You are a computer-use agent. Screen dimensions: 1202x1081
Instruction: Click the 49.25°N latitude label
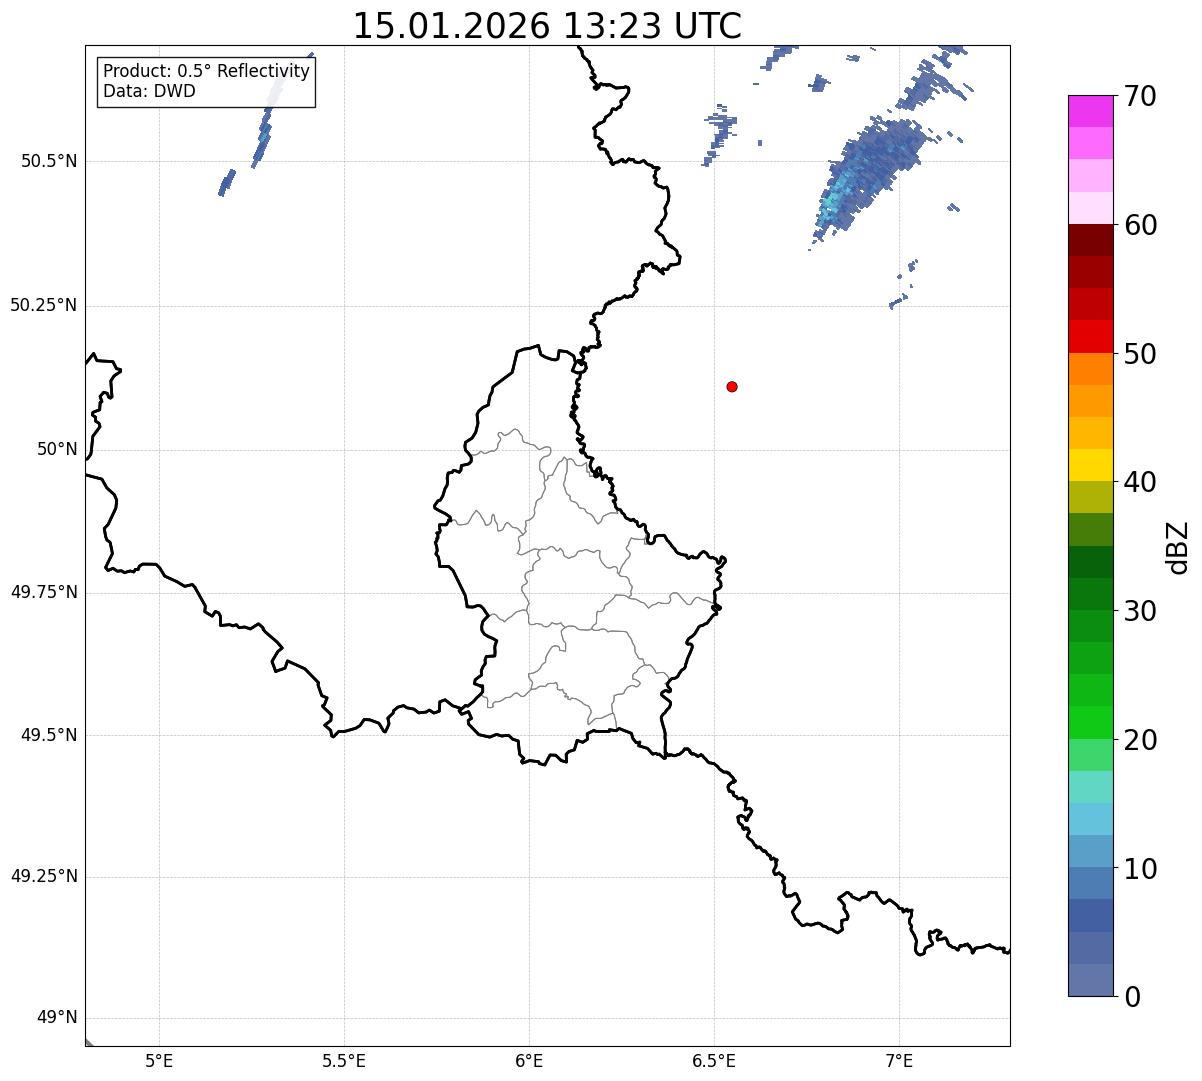(x=44, y=876)
